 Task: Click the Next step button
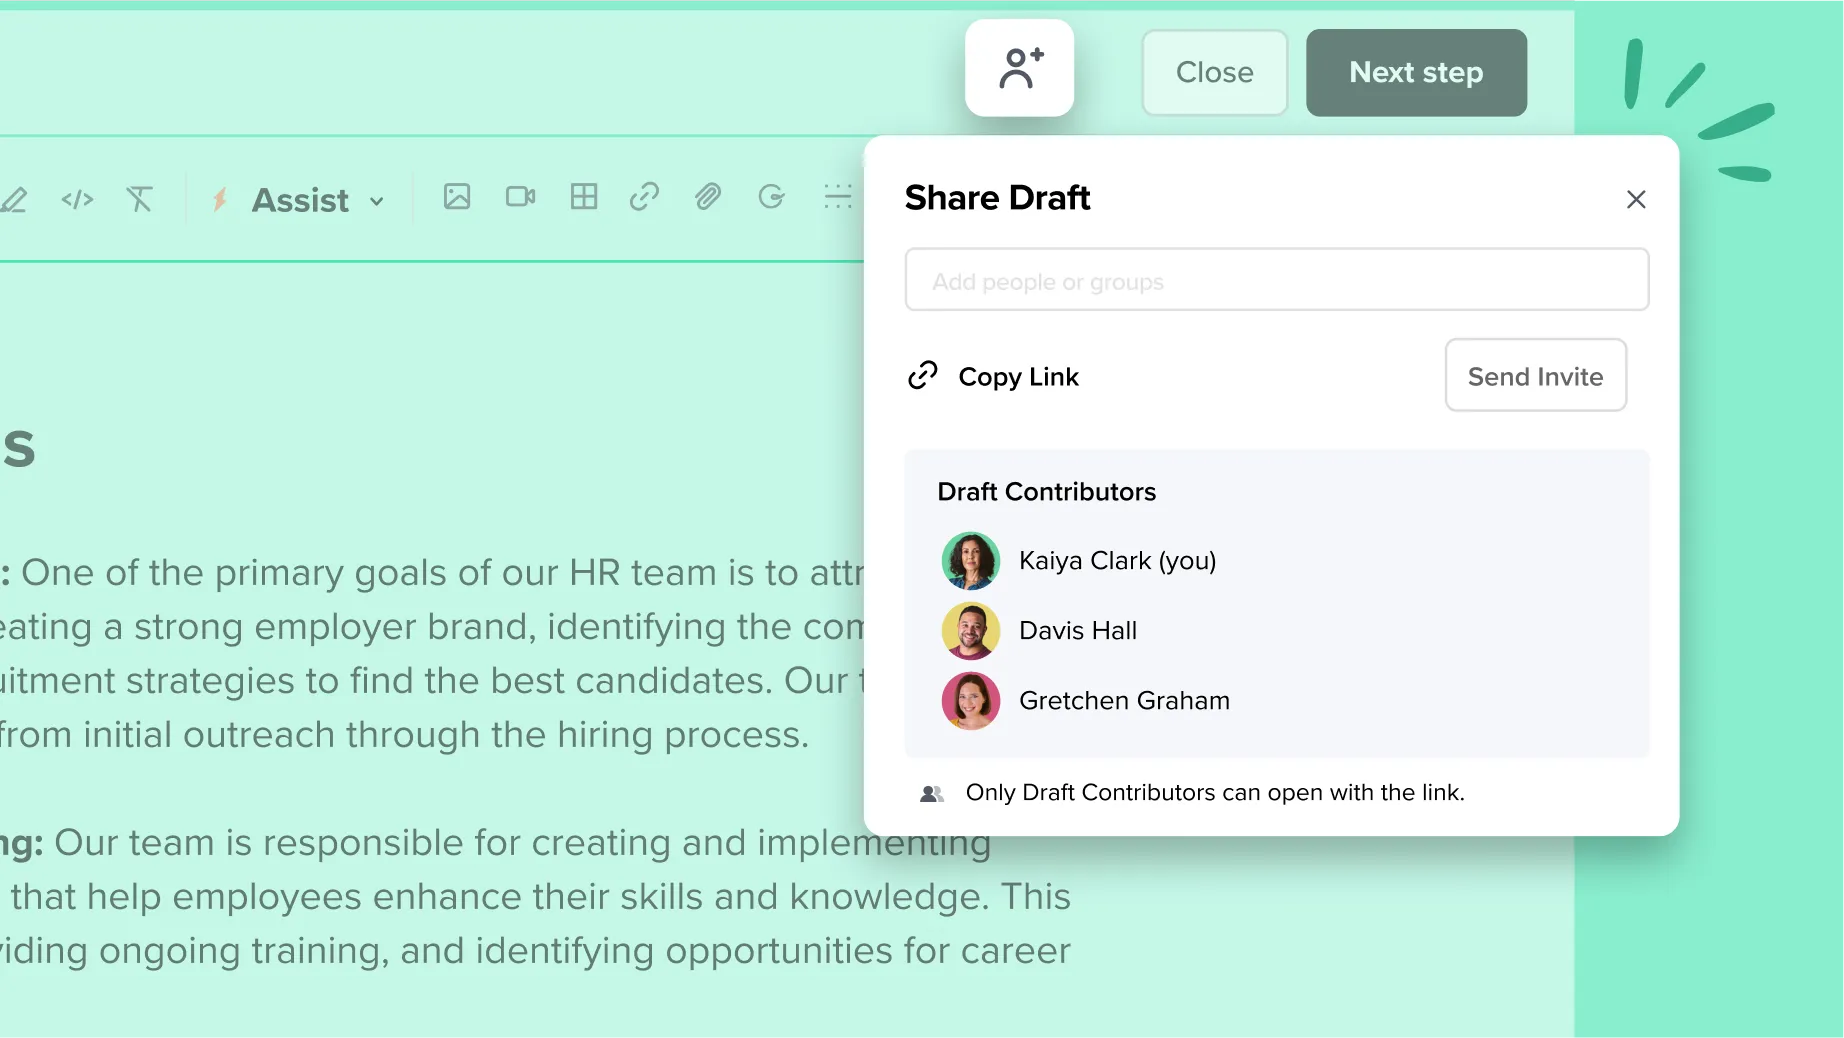pyautogui.click(x=1416, y=72)
